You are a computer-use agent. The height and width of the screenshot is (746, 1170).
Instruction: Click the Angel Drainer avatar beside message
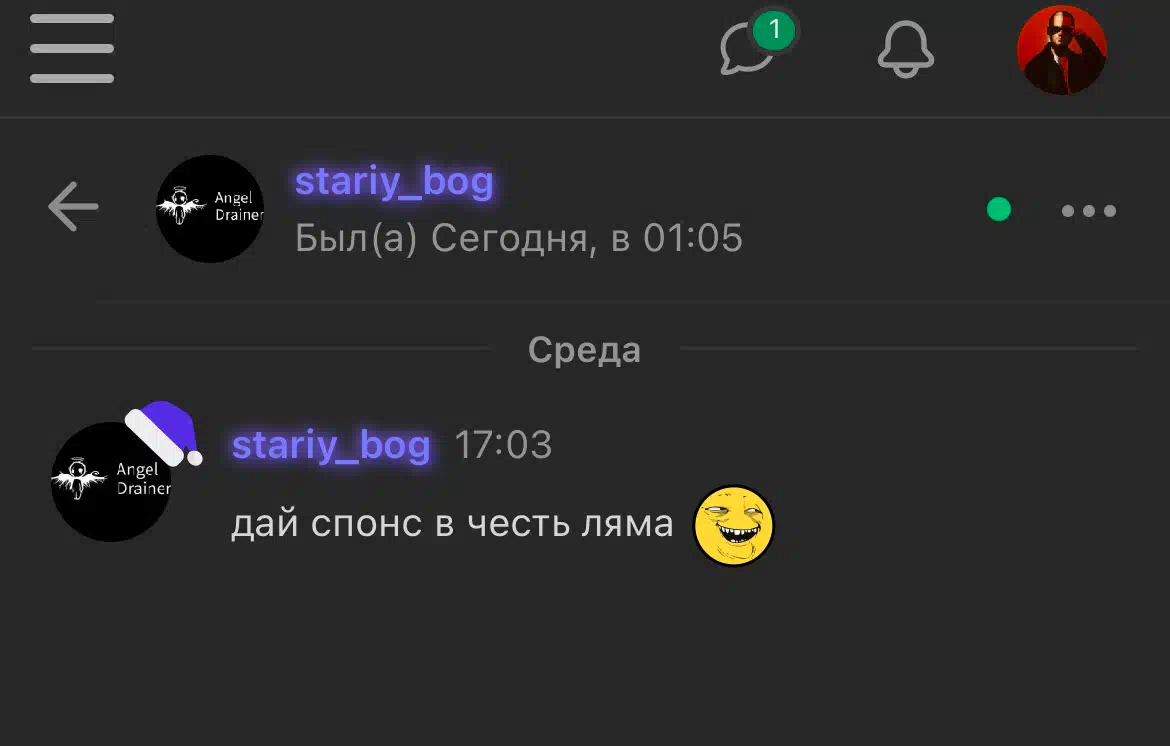click(x=111, y=481)
